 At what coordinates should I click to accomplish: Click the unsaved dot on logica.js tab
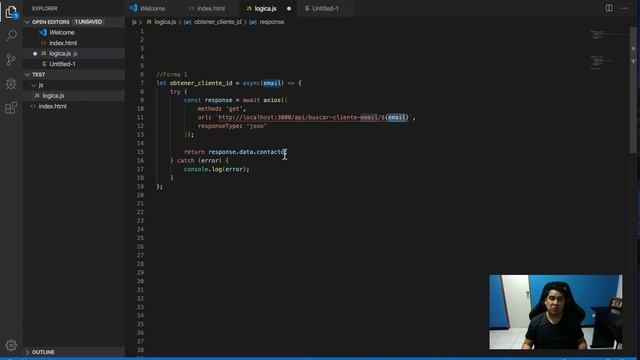tap(289, 9)
